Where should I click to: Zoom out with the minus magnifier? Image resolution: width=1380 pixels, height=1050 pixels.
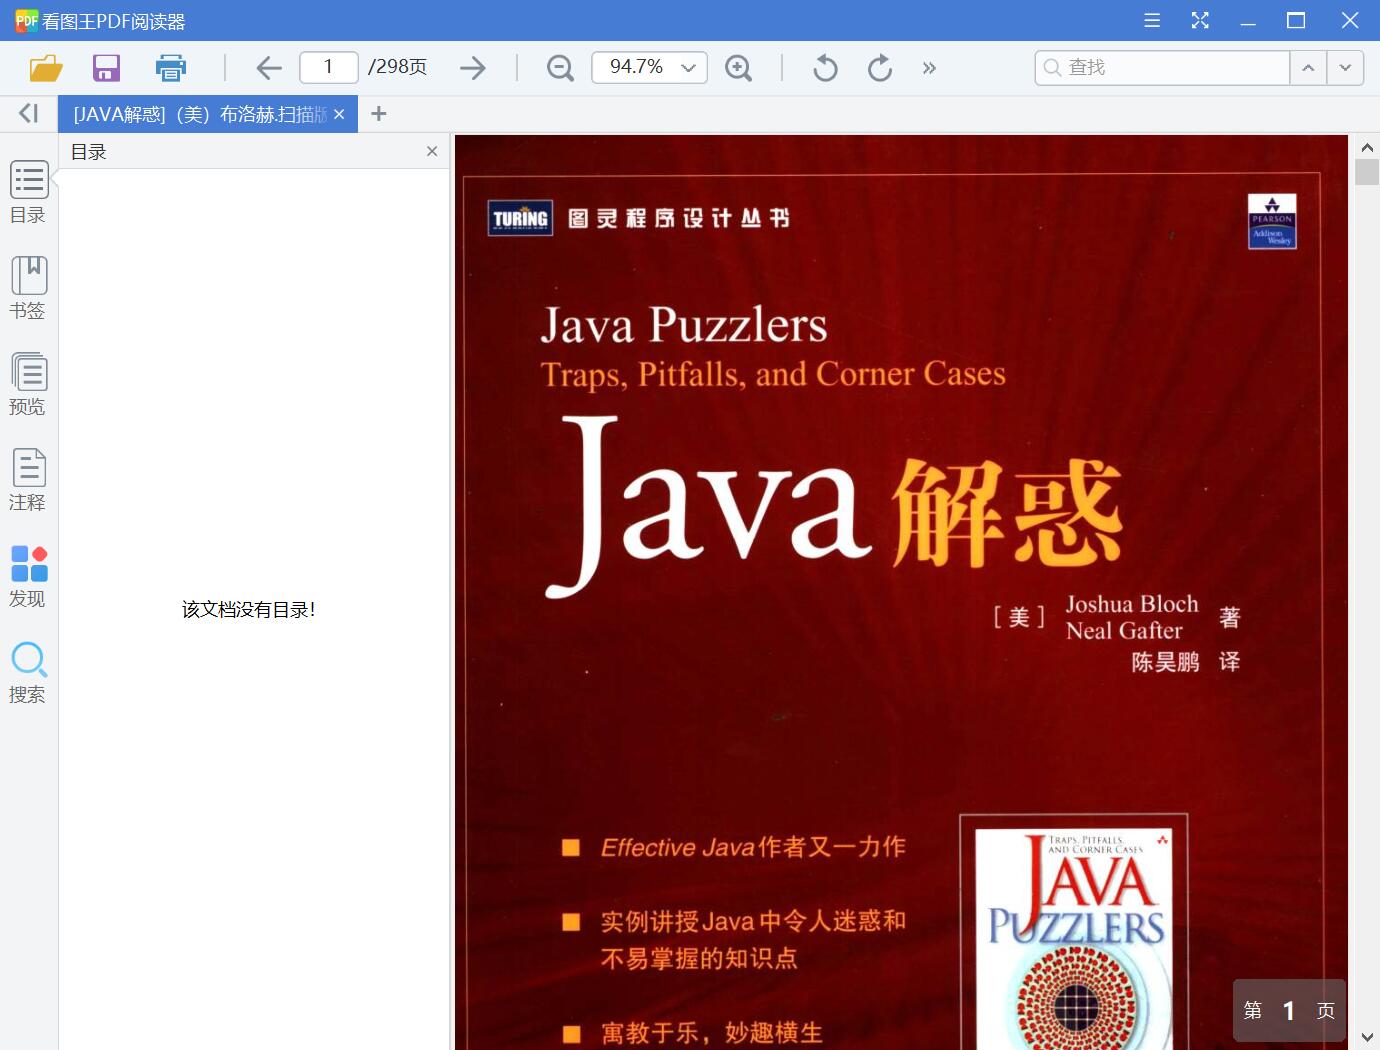pos(560,68)
